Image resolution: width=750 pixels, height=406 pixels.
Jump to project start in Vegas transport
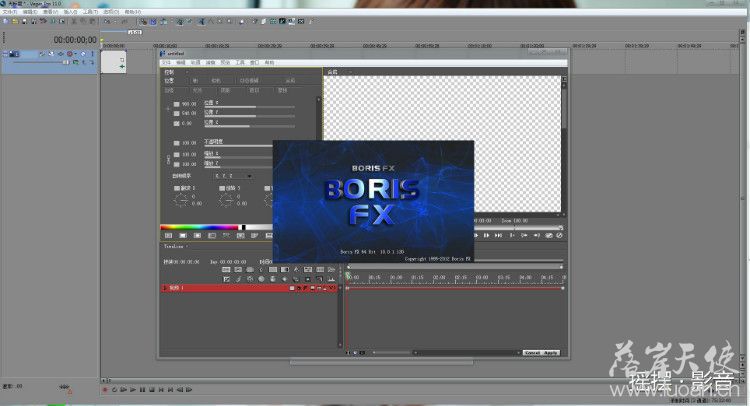tap(161, 390)
